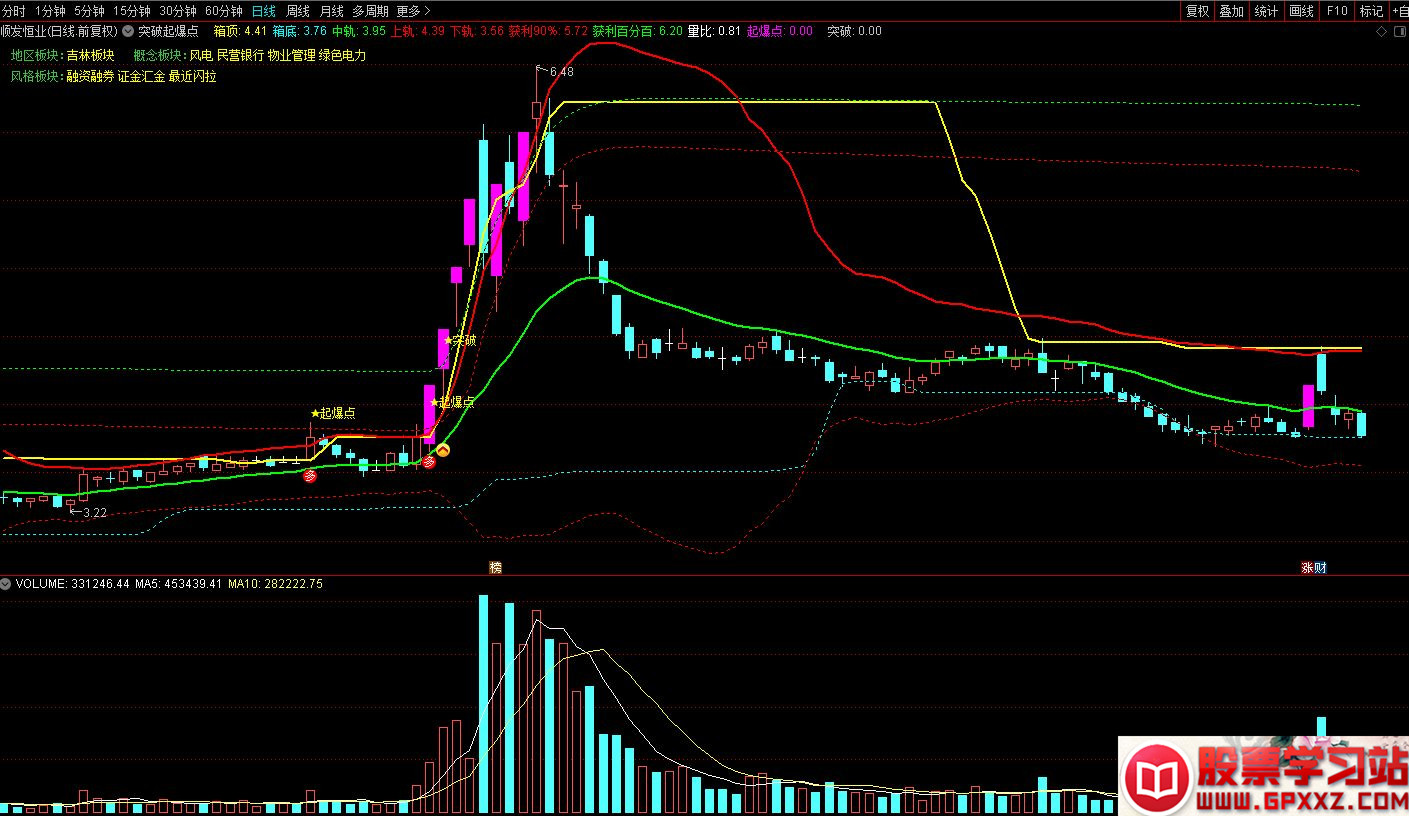The height and width of the screenshot is (816, 1409).
Task: Open the indicator dropdown beside 突破起爆点
Action: coord(128,31)
